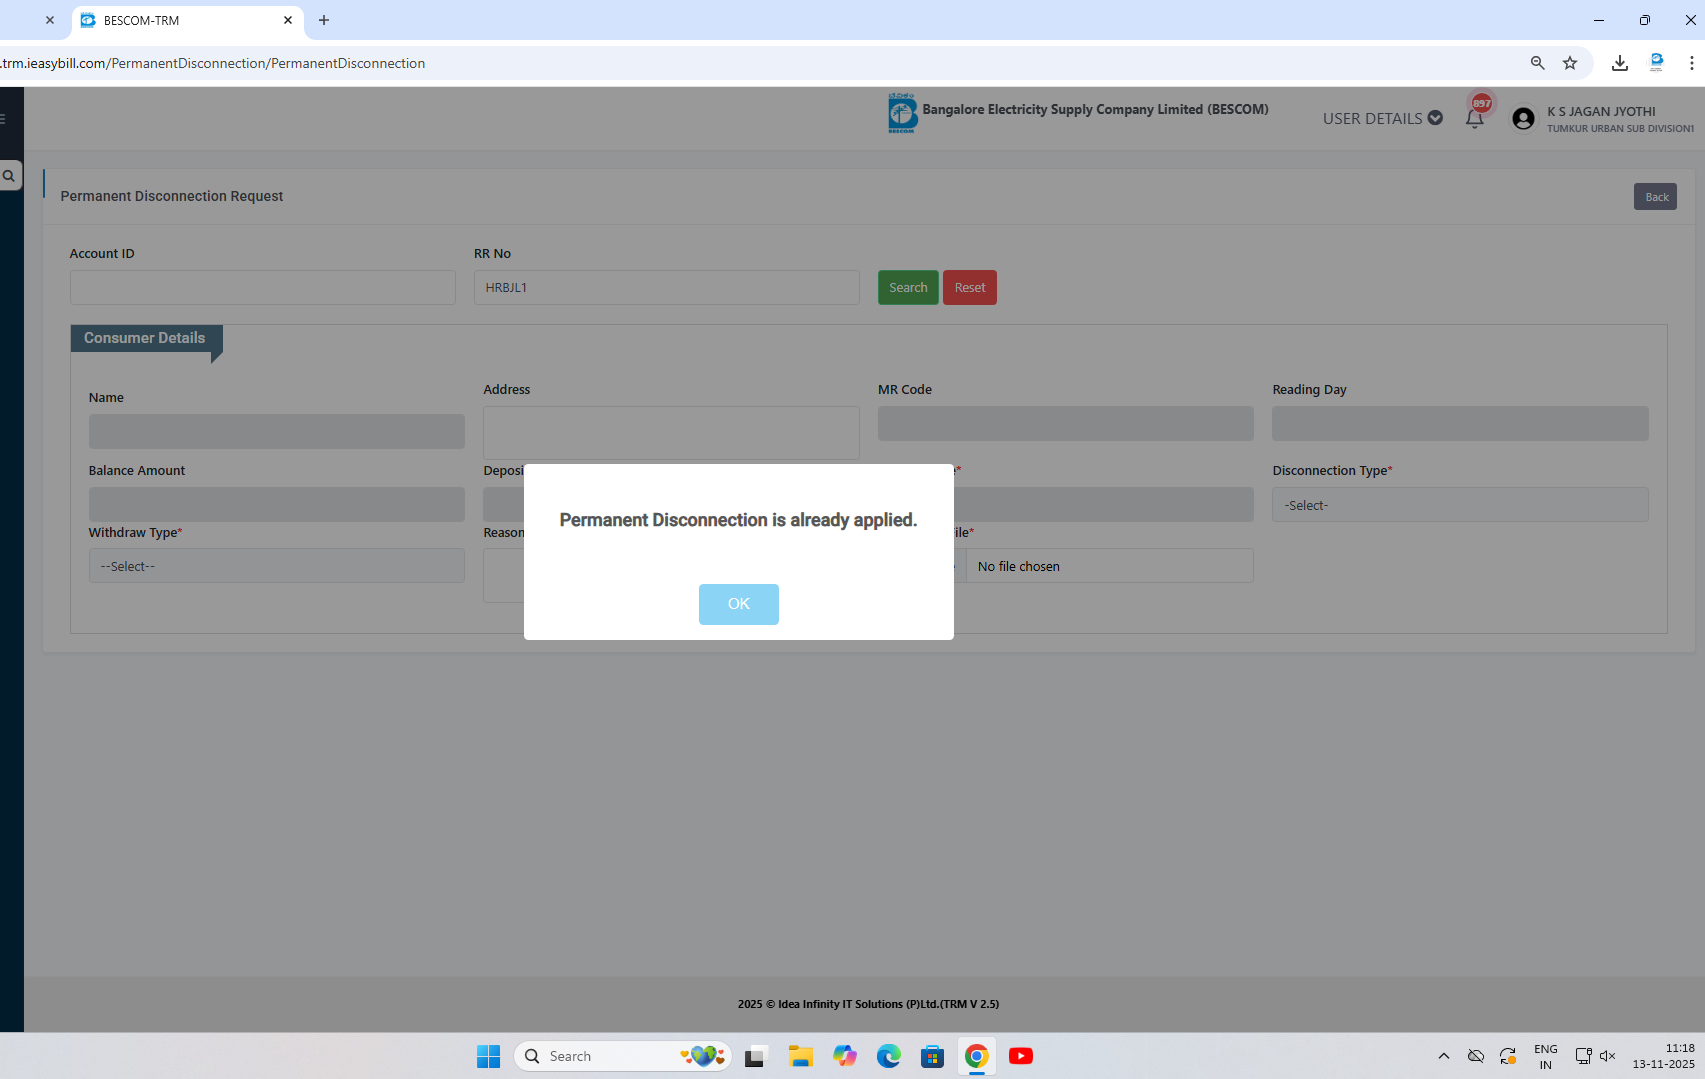Open the taskbar clock and date
Screen dimensions: 1705x1079
tap(1664, 1056)
